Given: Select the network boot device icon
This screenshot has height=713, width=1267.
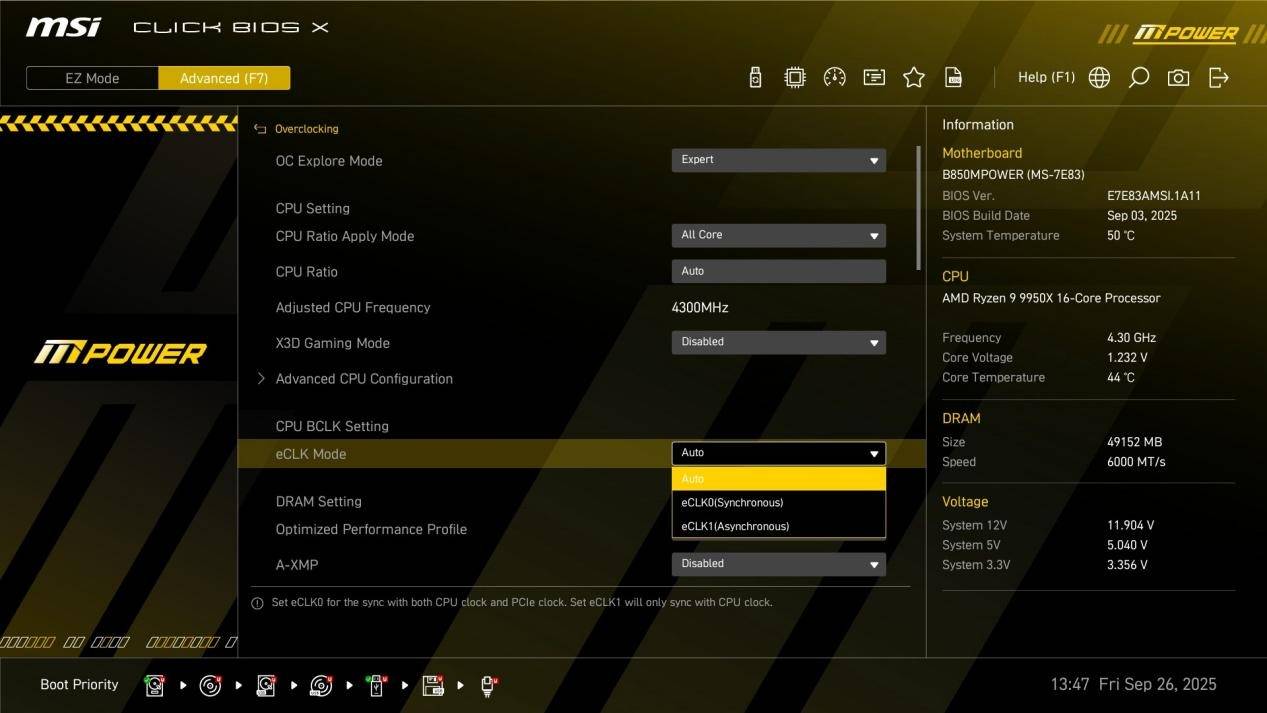Looking at the screenshot, I should pyautogui.click(x=488, y=685).
